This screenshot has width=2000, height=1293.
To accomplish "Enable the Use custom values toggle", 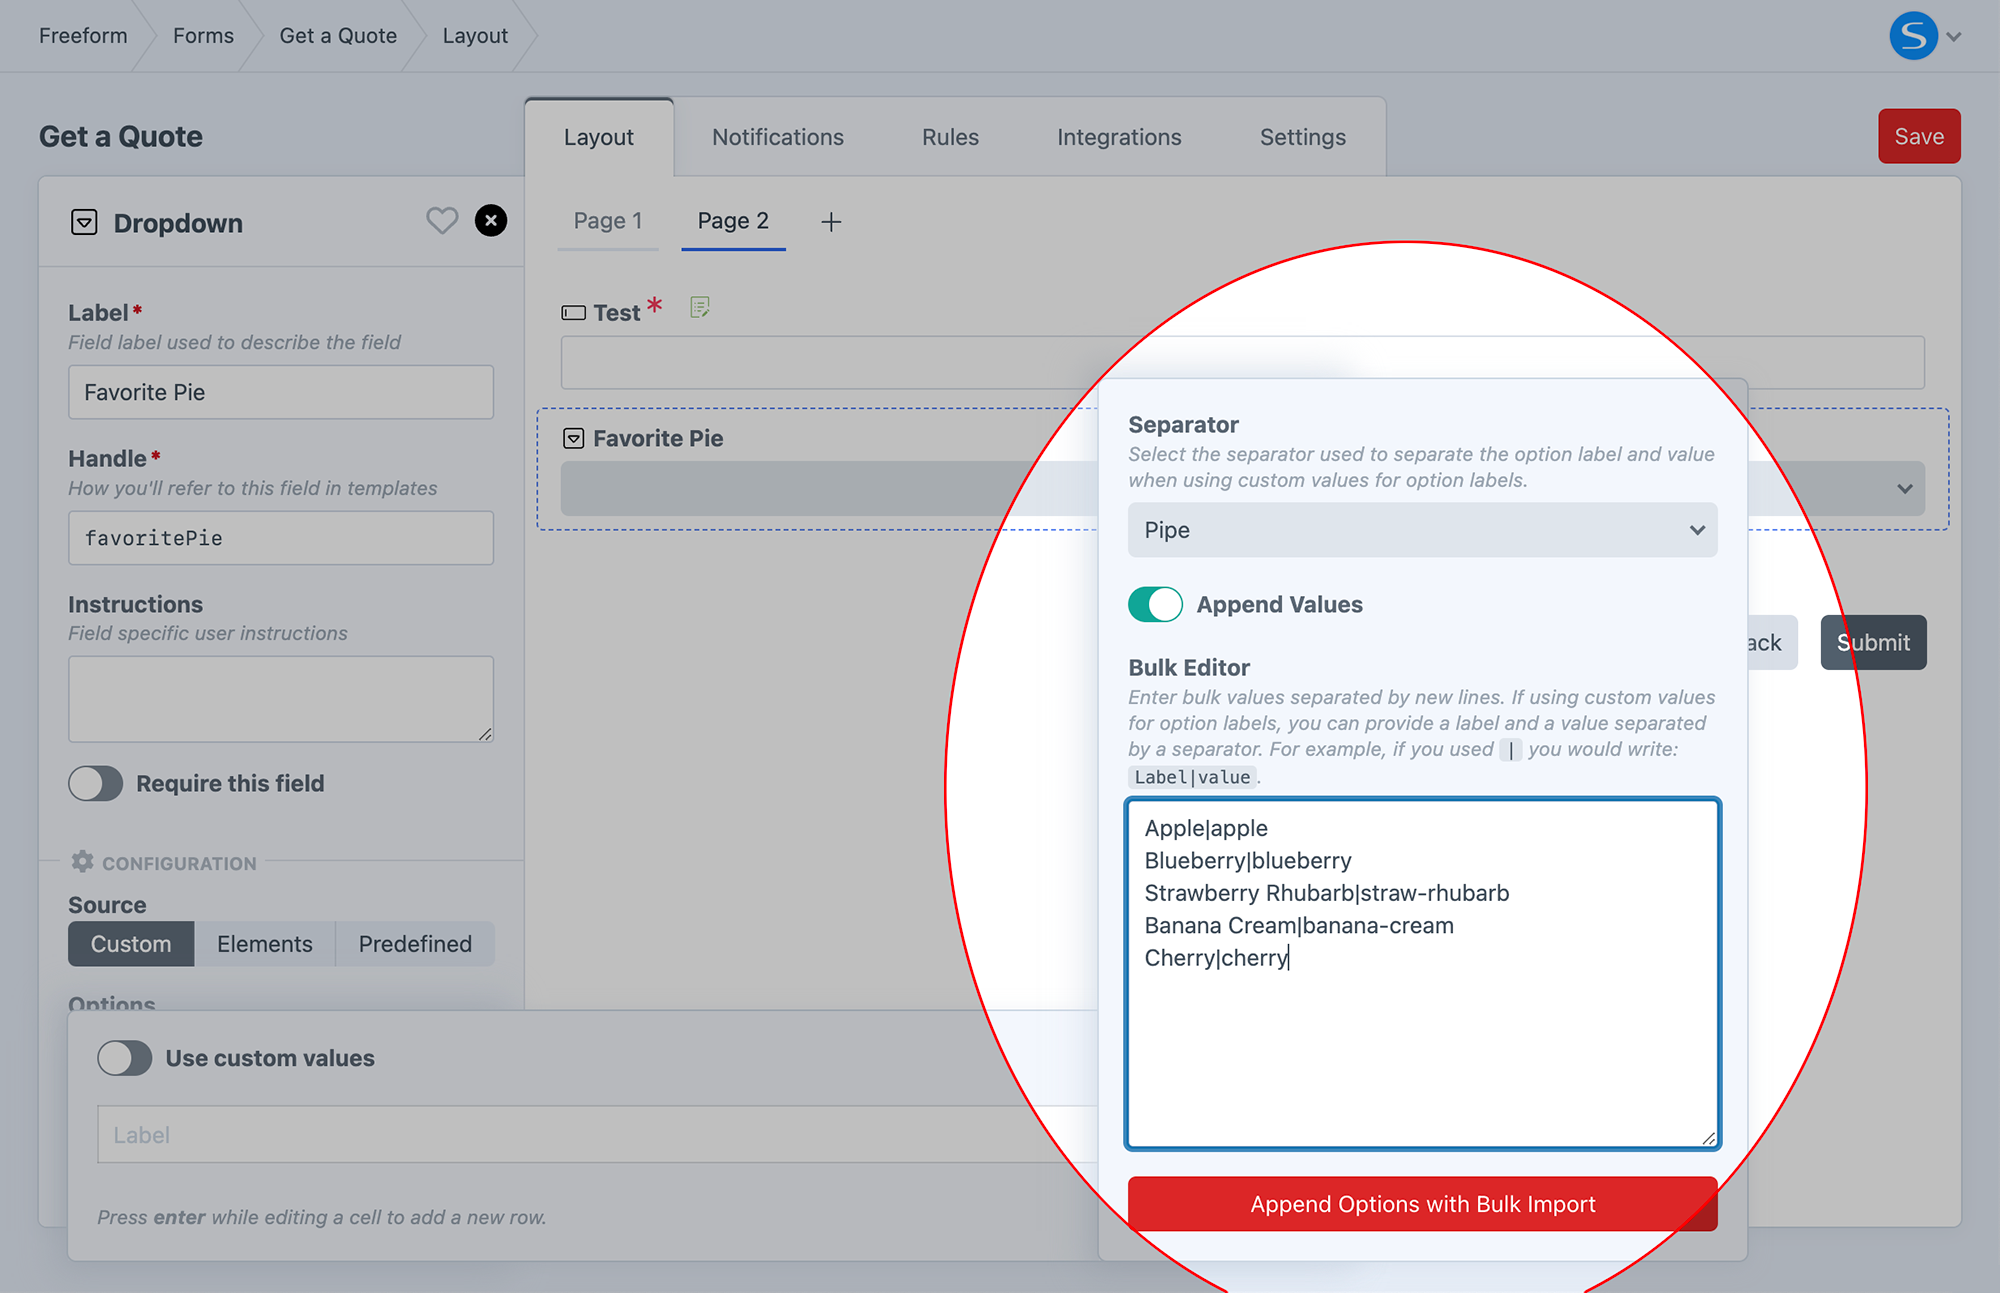I will point(124,1057).
